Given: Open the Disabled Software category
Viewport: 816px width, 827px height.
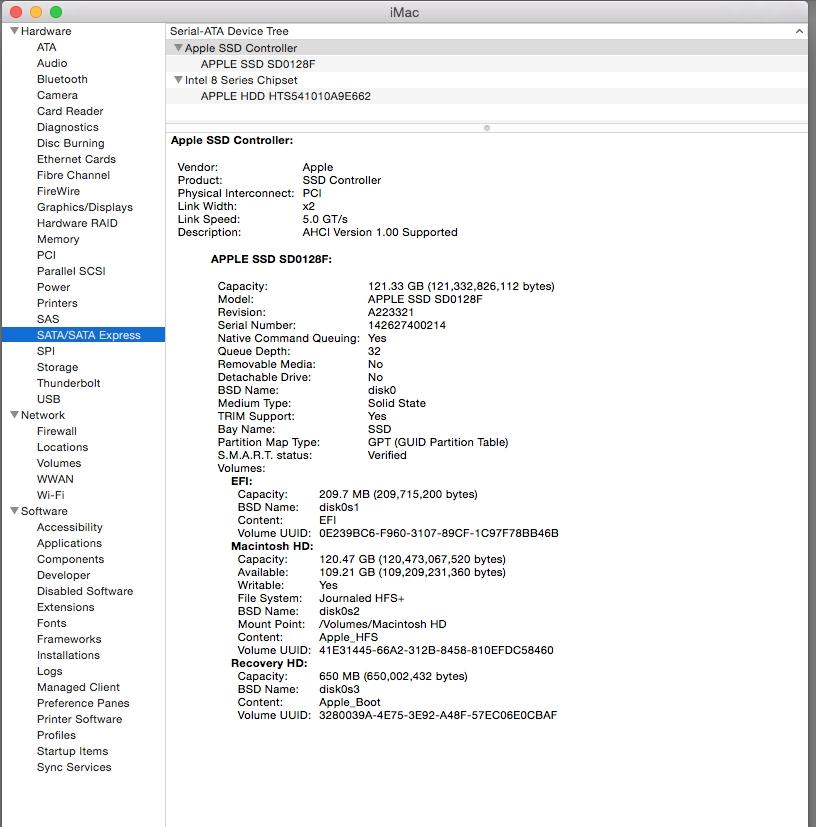Looking at the screenshot, I should pyautogui.click(x=84, y=591).
